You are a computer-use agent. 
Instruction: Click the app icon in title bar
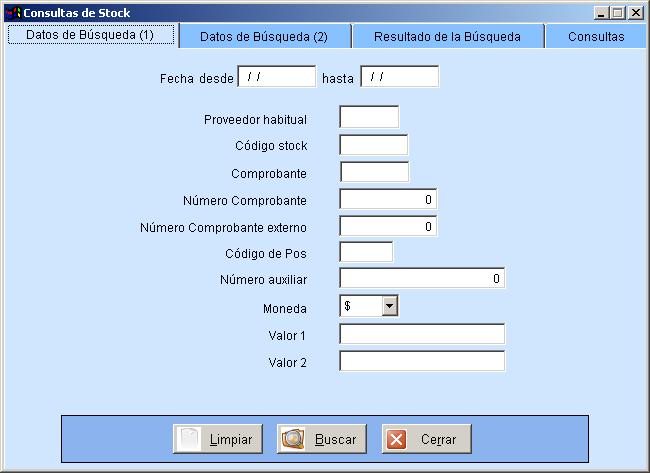12,13
